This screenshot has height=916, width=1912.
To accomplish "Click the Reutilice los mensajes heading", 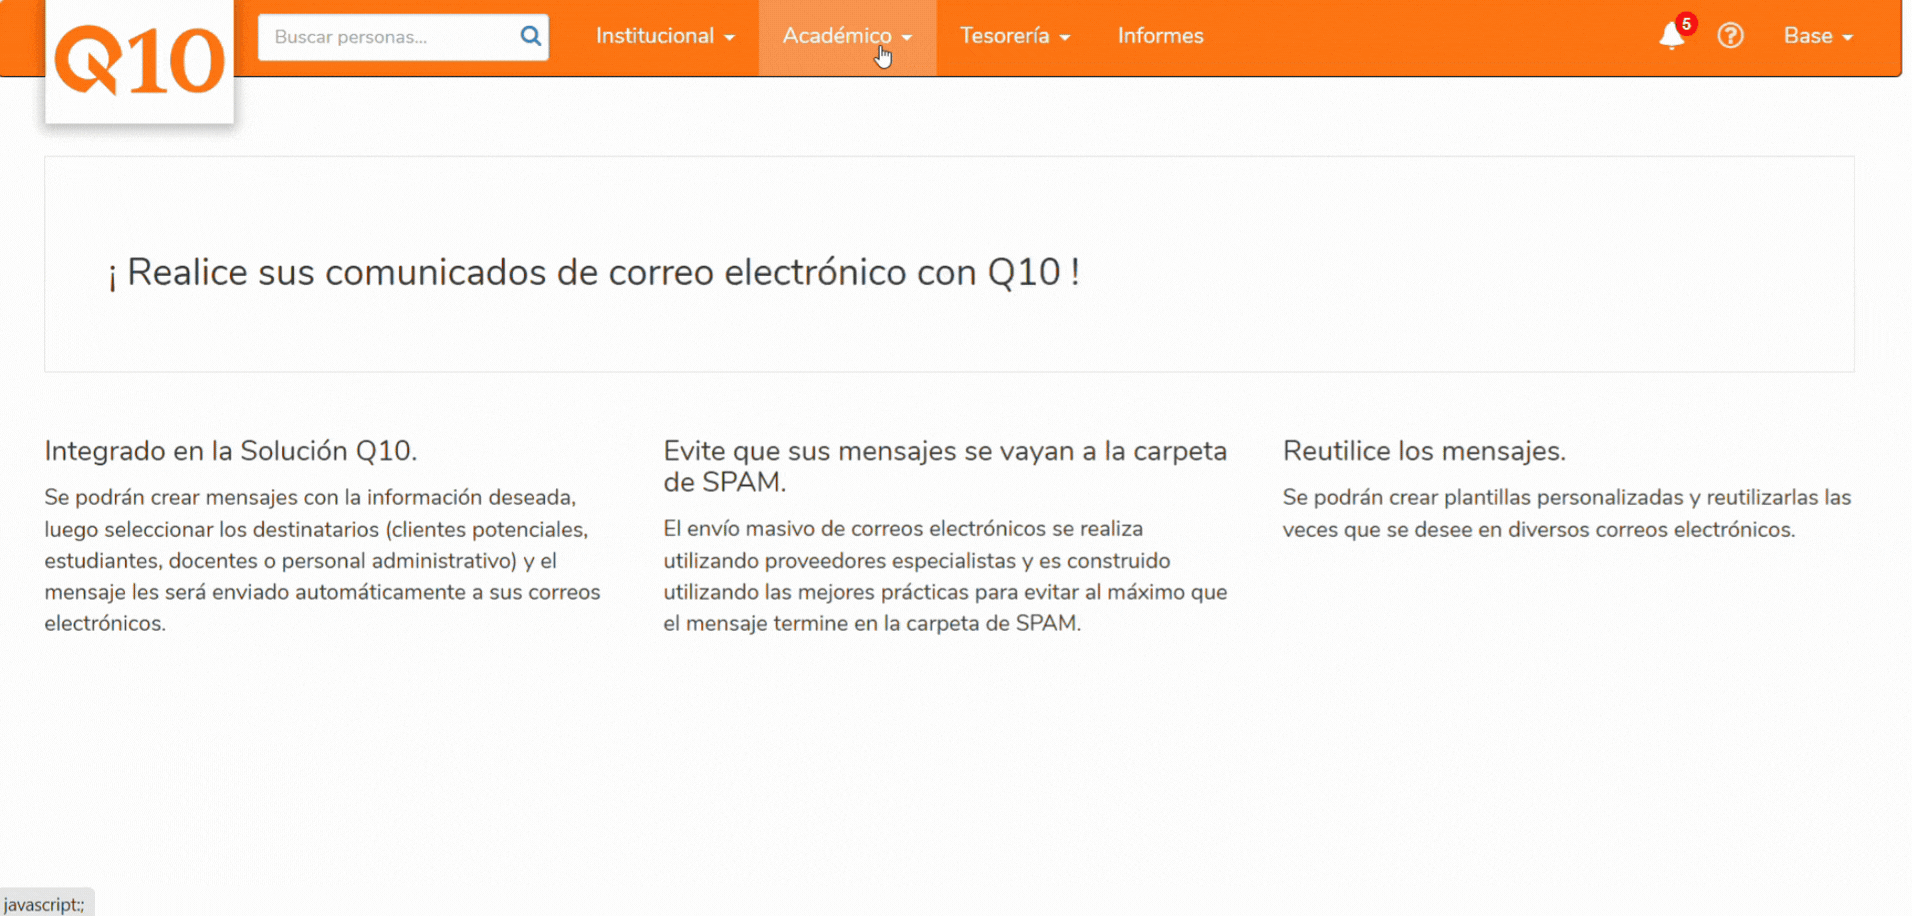I will click(x=1424, y=451).
